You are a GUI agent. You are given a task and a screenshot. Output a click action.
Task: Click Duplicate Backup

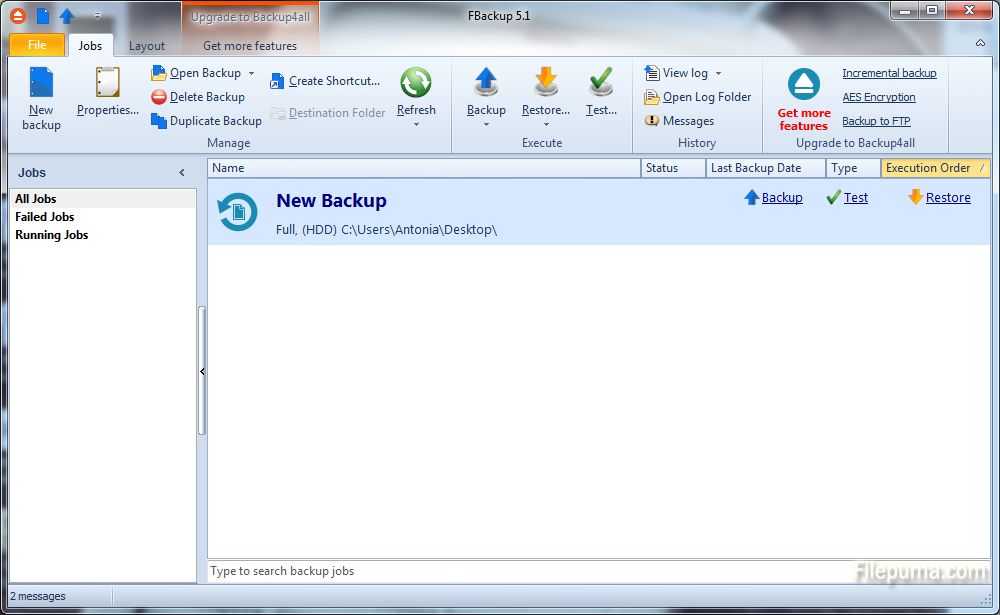click(207, 121)
